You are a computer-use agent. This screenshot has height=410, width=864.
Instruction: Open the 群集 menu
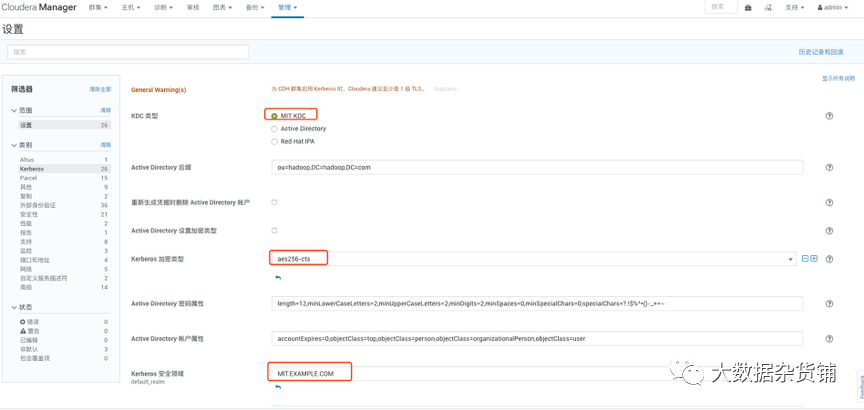[x=98, y=8]
